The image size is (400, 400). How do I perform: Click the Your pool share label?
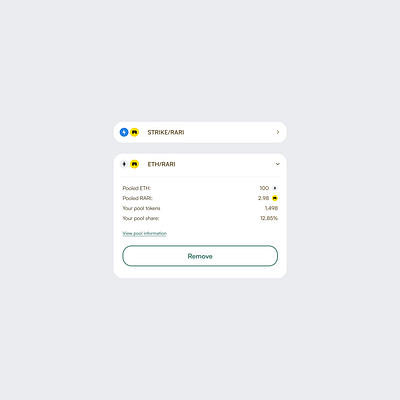pos(141,218)
